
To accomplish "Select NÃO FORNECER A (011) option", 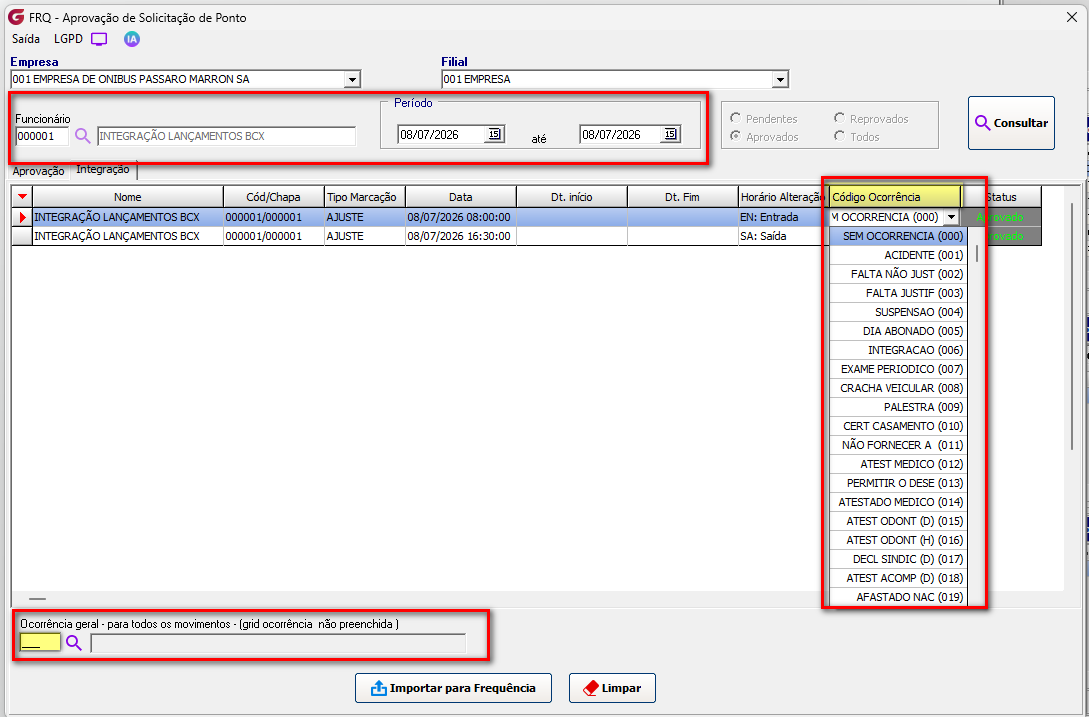I will pyautogui.click(x=898, y=445).
